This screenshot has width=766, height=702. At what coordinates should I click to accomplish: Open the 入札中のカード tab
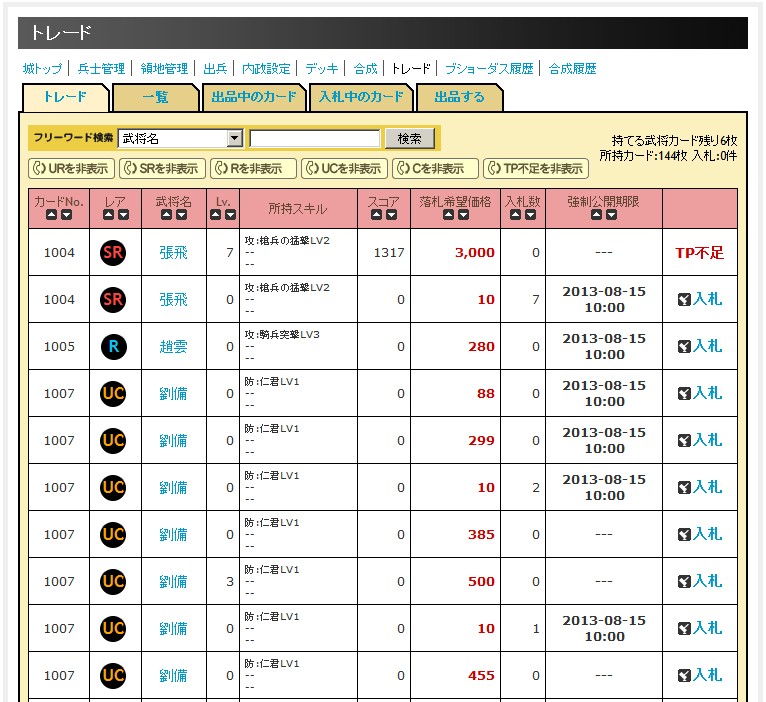coord(362,97)
